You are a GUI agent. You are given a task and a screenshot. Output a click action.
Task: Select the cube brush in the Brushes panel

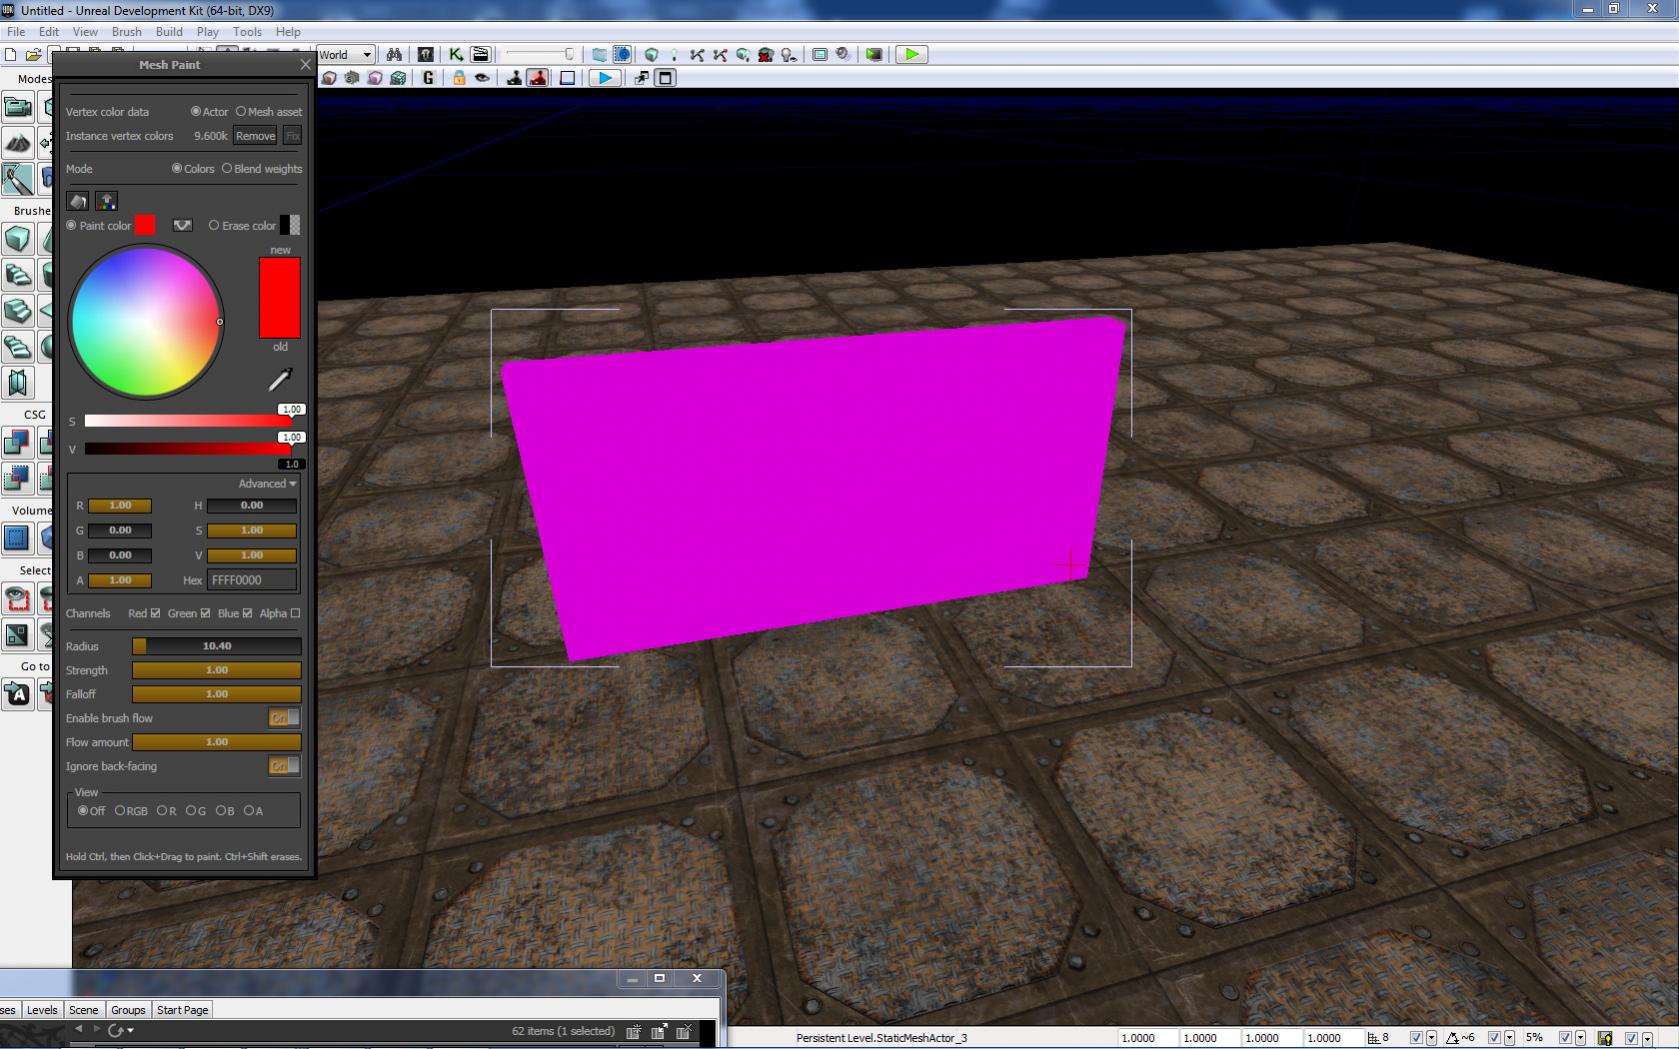click(x=17, y=239)
